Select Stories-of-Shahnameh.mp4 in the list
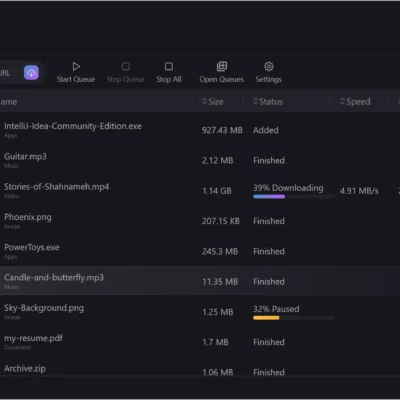The image size is (400, 400). [x=200, y=190]
